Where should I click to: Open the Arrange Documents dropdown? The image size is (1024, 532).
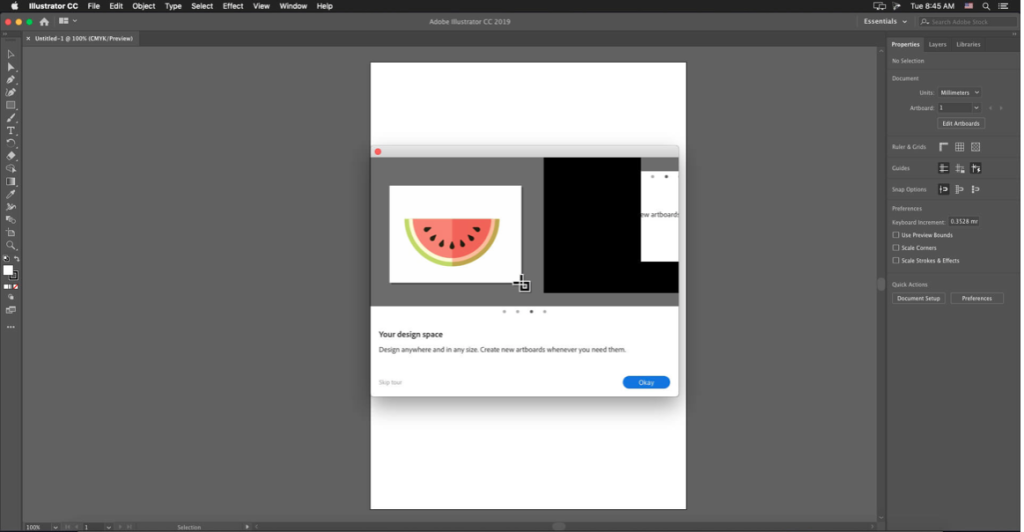tap(67, 22)
